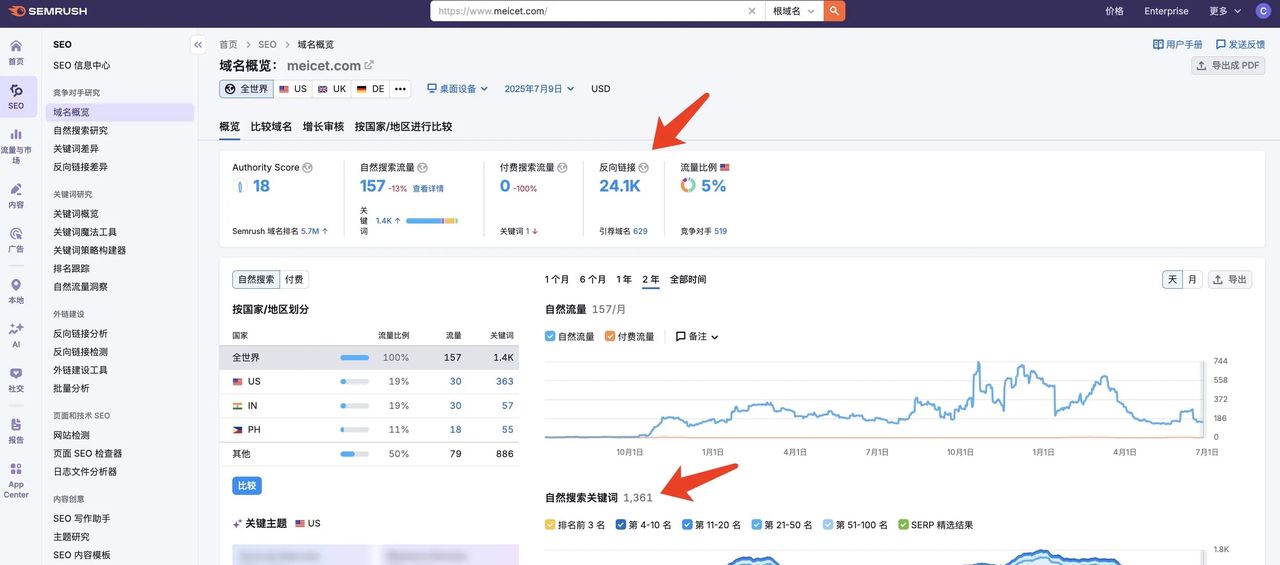Viewport: 1280px width, 565px height.
Task: Open the 首页 home sidebar icon
Action: pos(16,52)
